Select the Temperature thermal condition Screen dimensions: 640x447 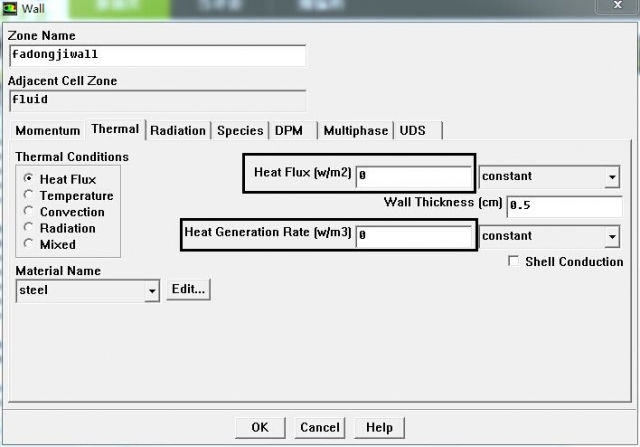[29, 196]
